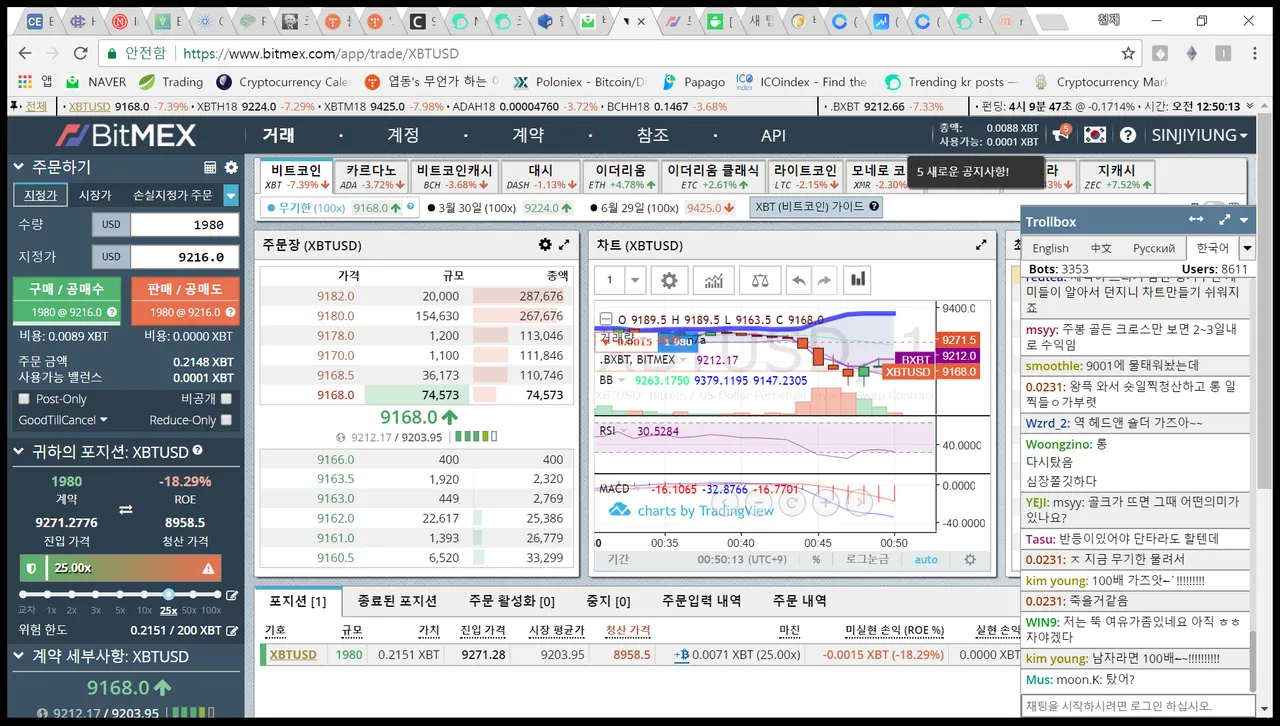Bookmark this page with star icon

1128,53
